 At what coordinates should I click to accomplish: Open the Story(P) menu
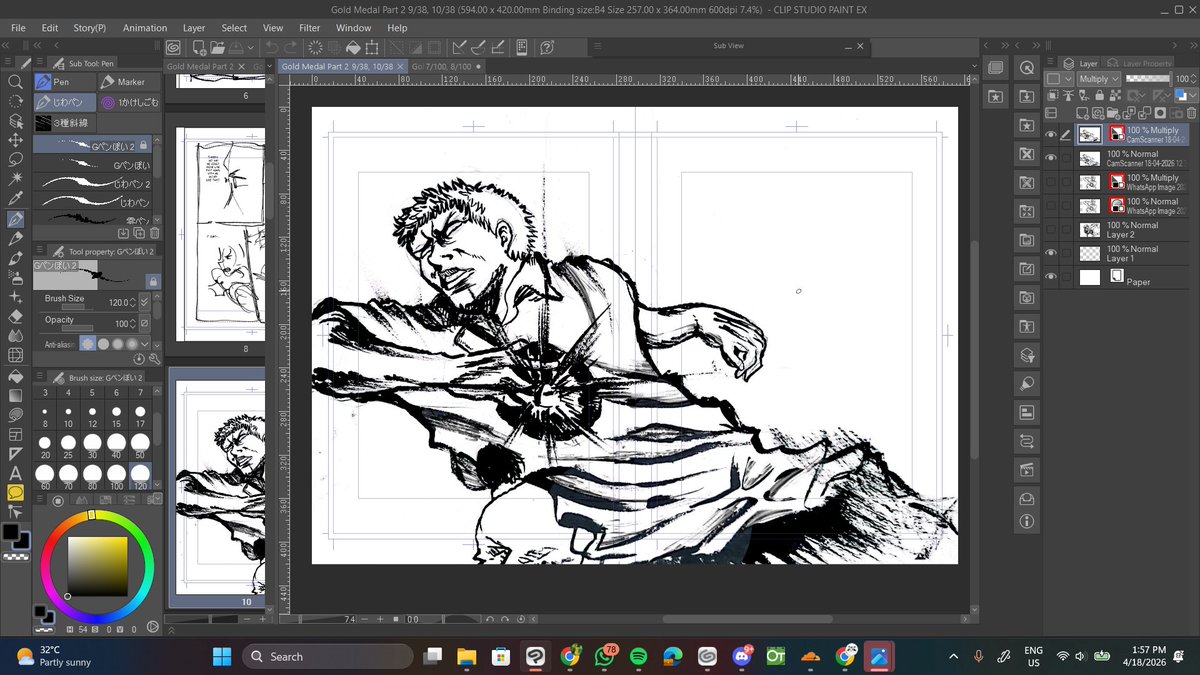coord(90,28)
